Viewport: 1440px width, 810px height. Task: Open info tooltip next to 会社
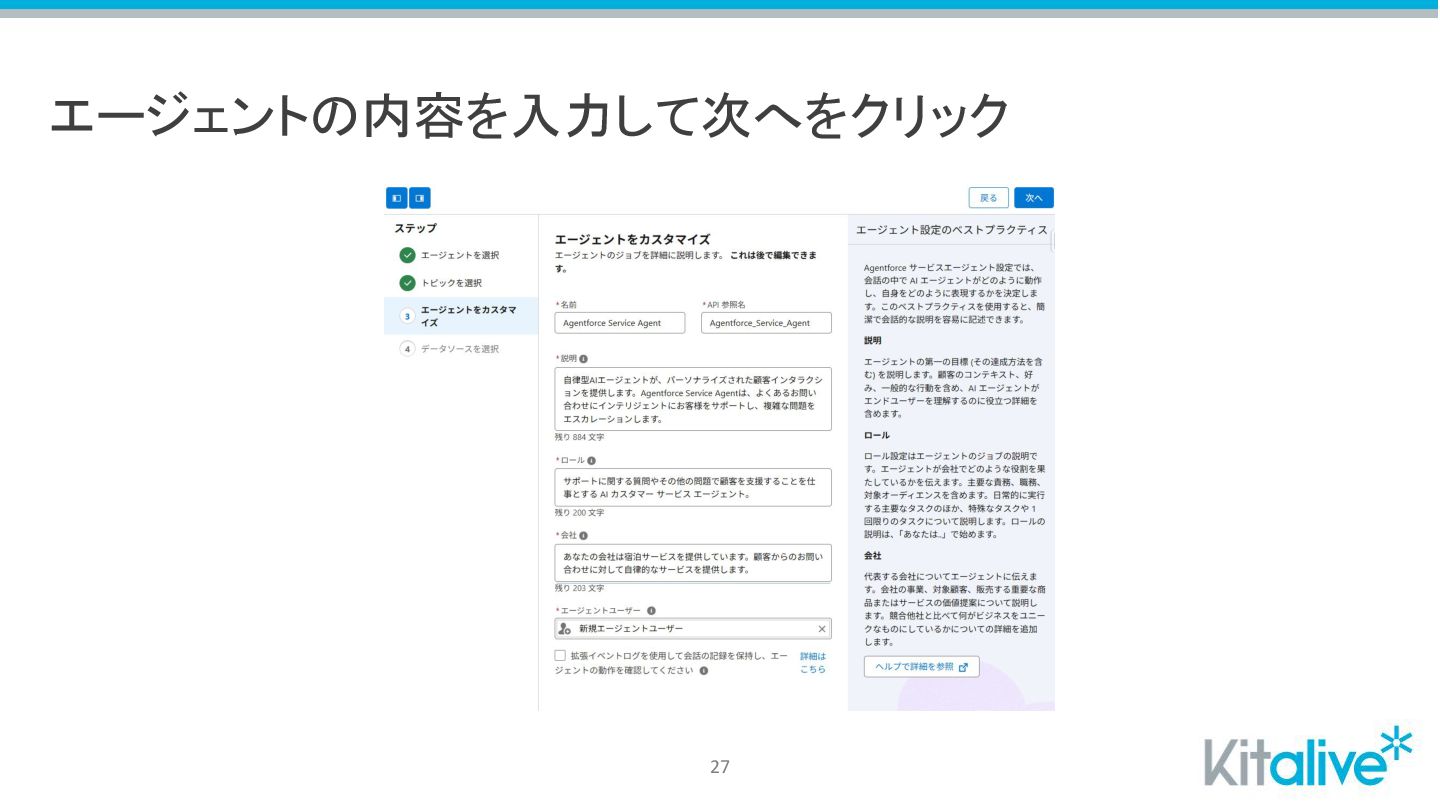click(x=584, y=536)
